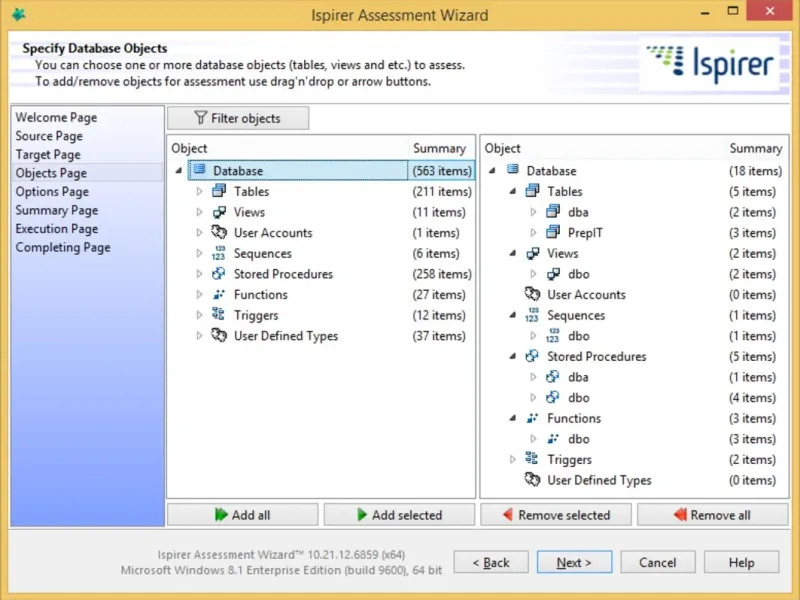Viewport: 800px width, 600px height.
Task: Expand the Tables node in the left tree
Action: point(199,191)
